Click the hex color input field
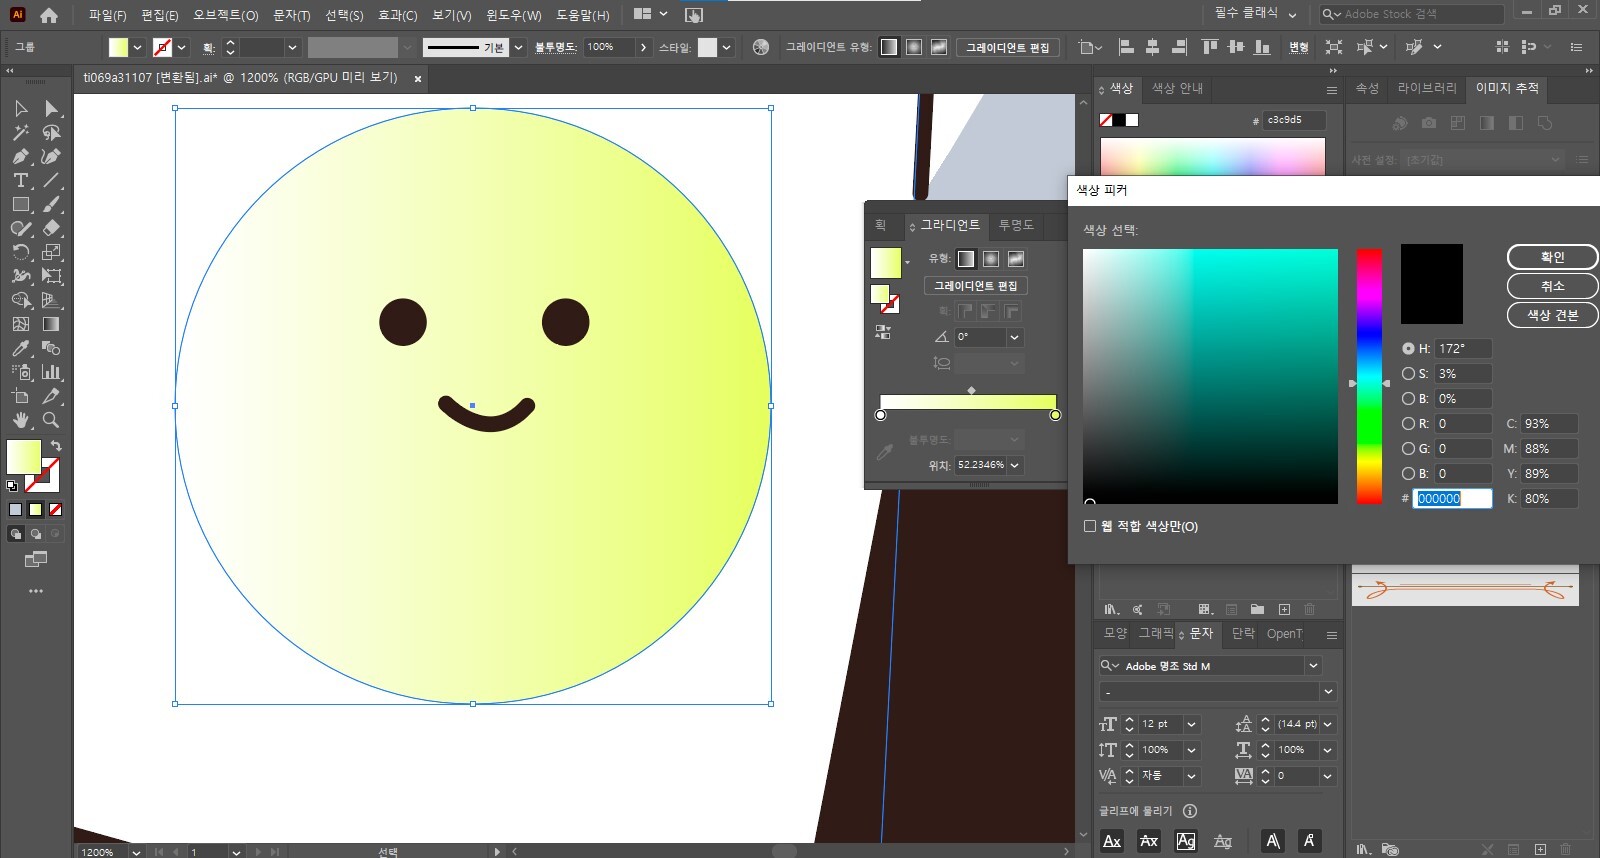The width and height of the screenshot is (1600, 858). click(x=1451, y=499)
